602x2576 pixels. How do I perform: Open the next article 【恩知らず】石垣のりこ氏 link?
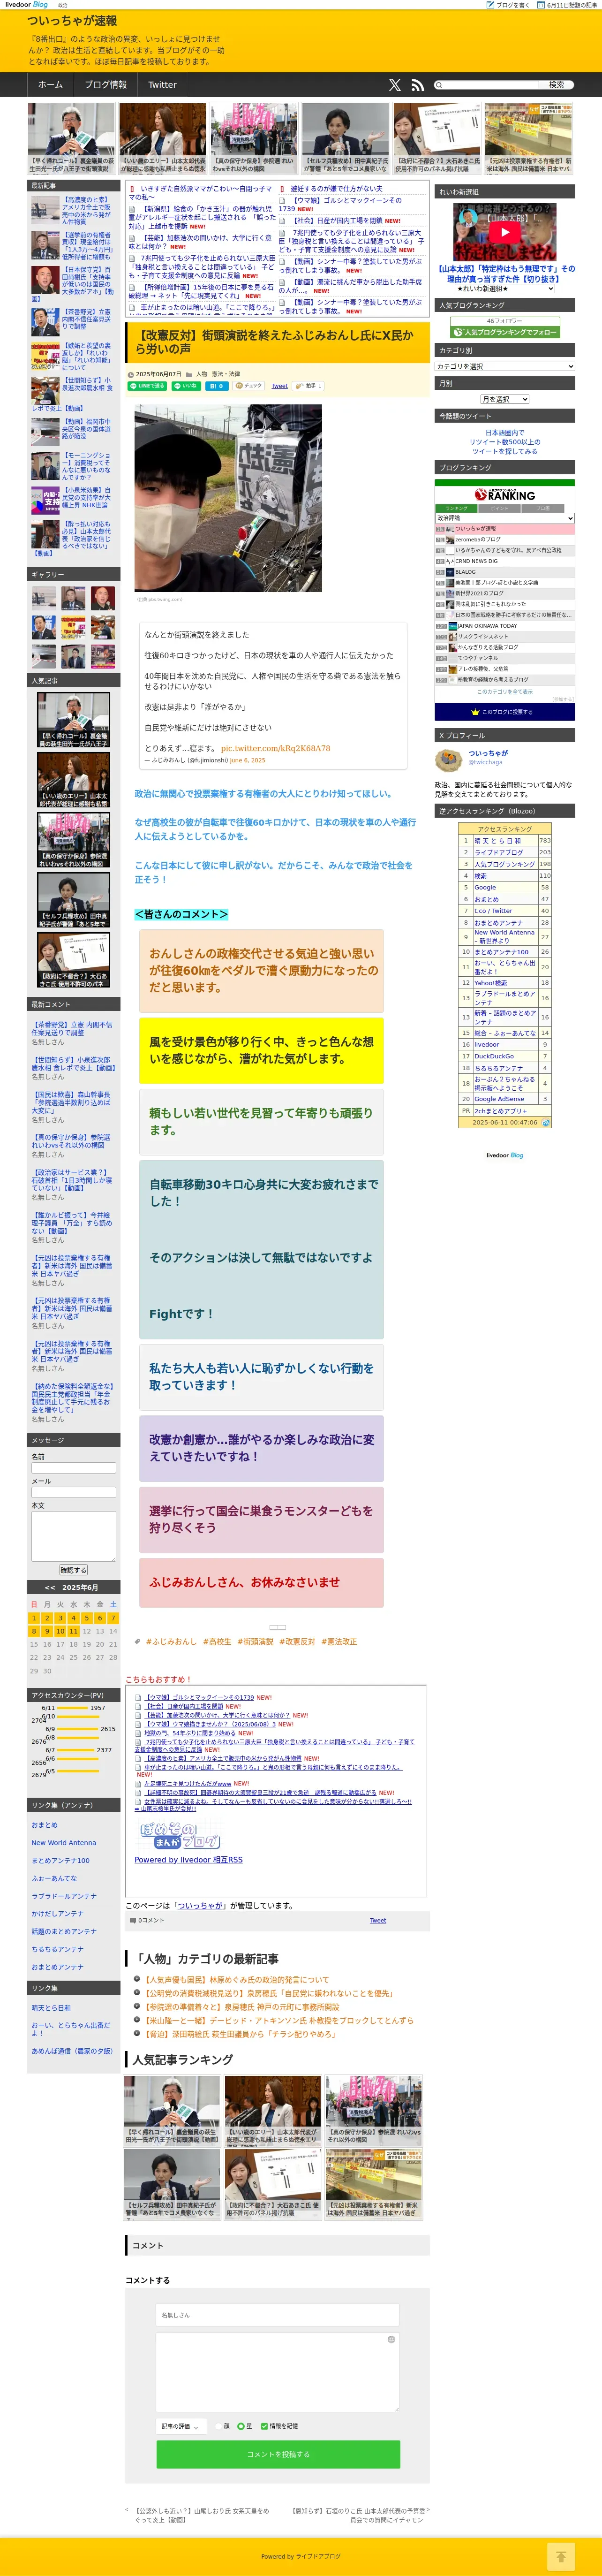[x=359, y=2514]
